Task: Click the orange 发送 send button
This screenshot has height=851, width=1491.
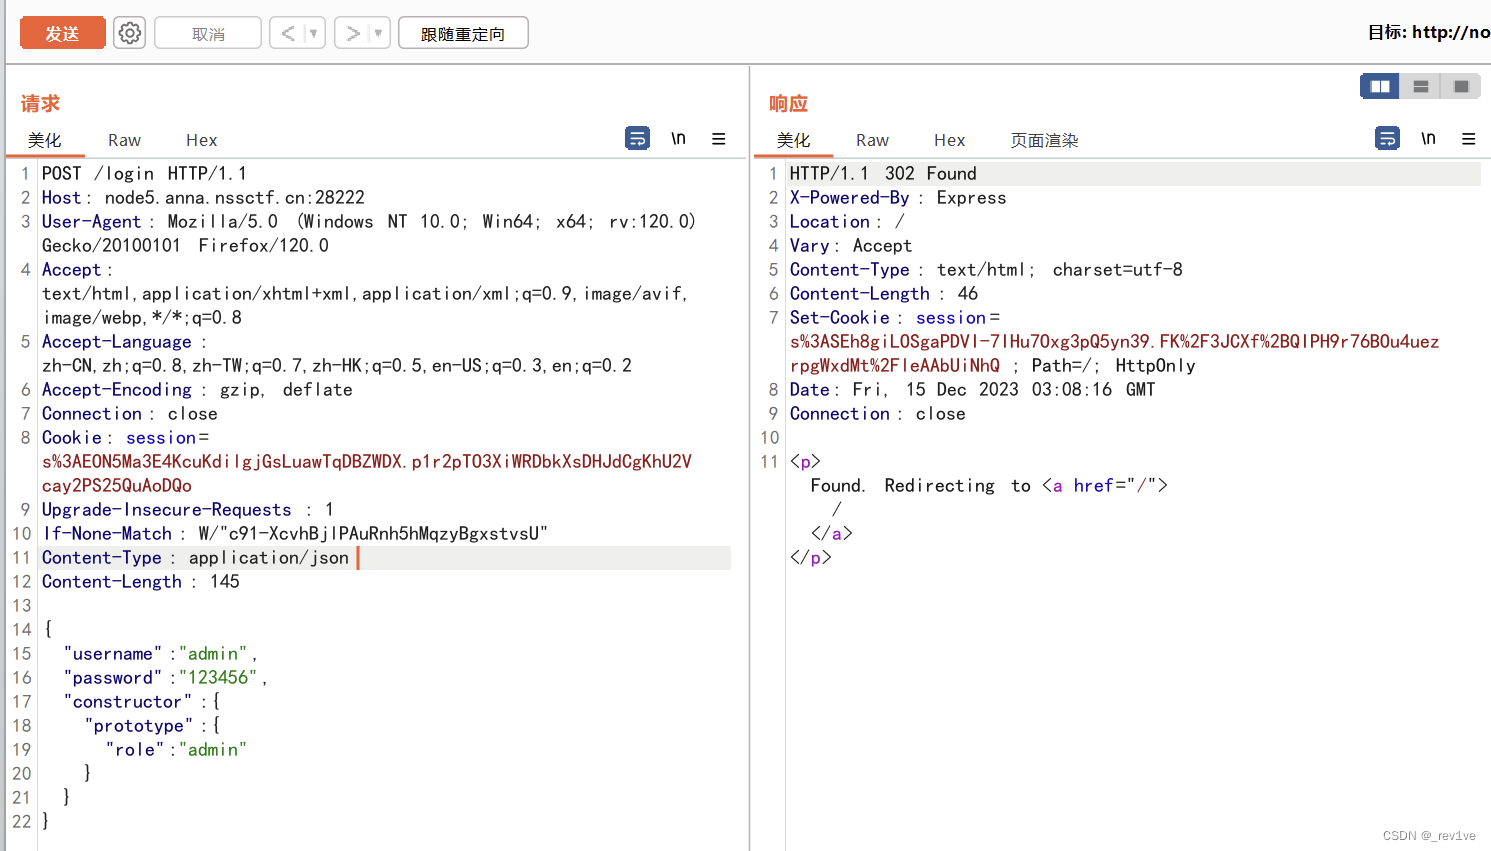Action: (62, 33)
